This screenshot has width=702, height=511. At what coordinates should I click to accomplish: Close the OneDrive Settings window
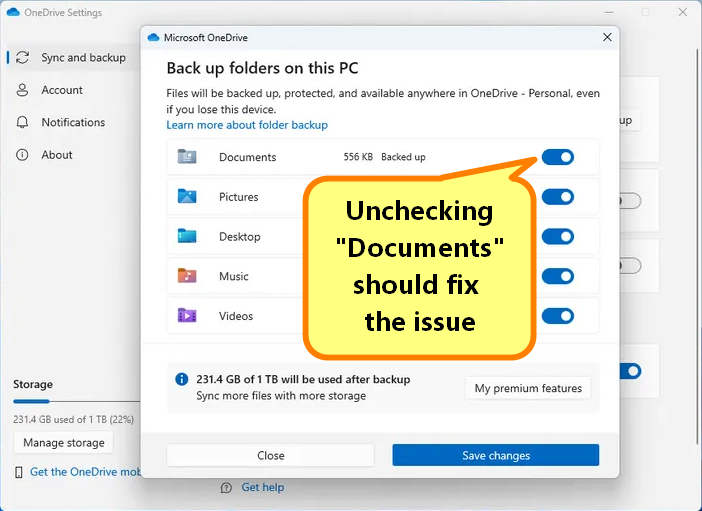pos(682,12)
